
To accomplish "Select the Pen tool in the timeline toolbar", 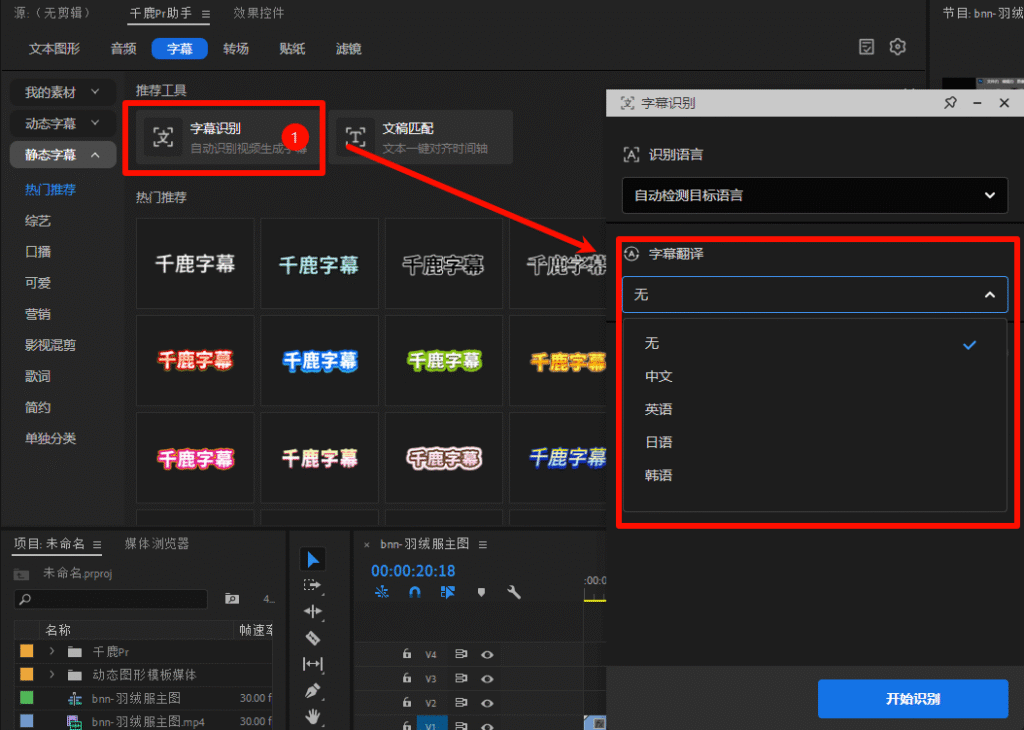I will (313, 690).
